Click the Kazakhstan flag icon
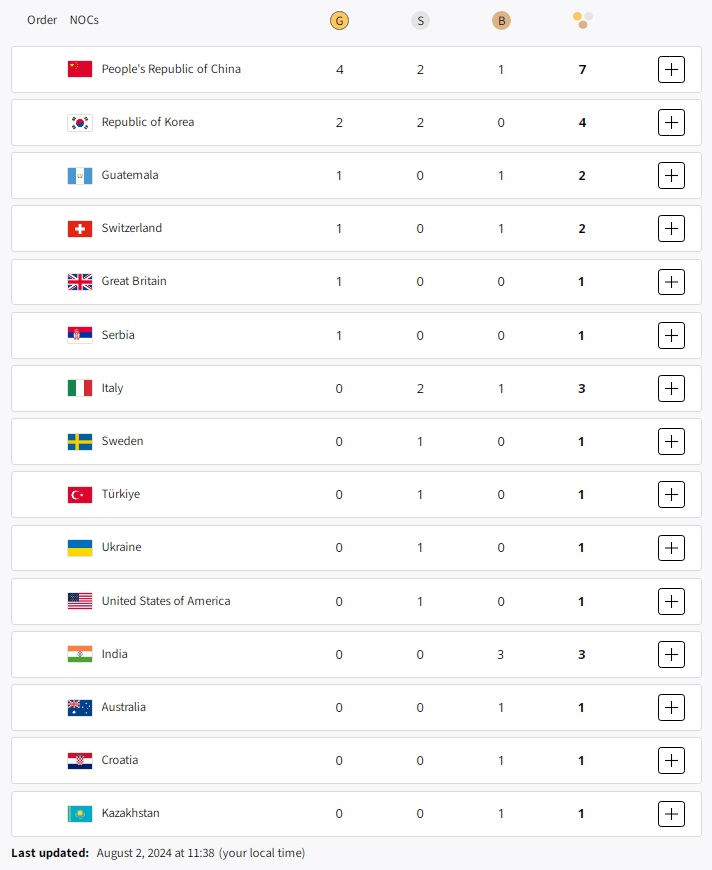712x870 pixels. pos(80,814)
